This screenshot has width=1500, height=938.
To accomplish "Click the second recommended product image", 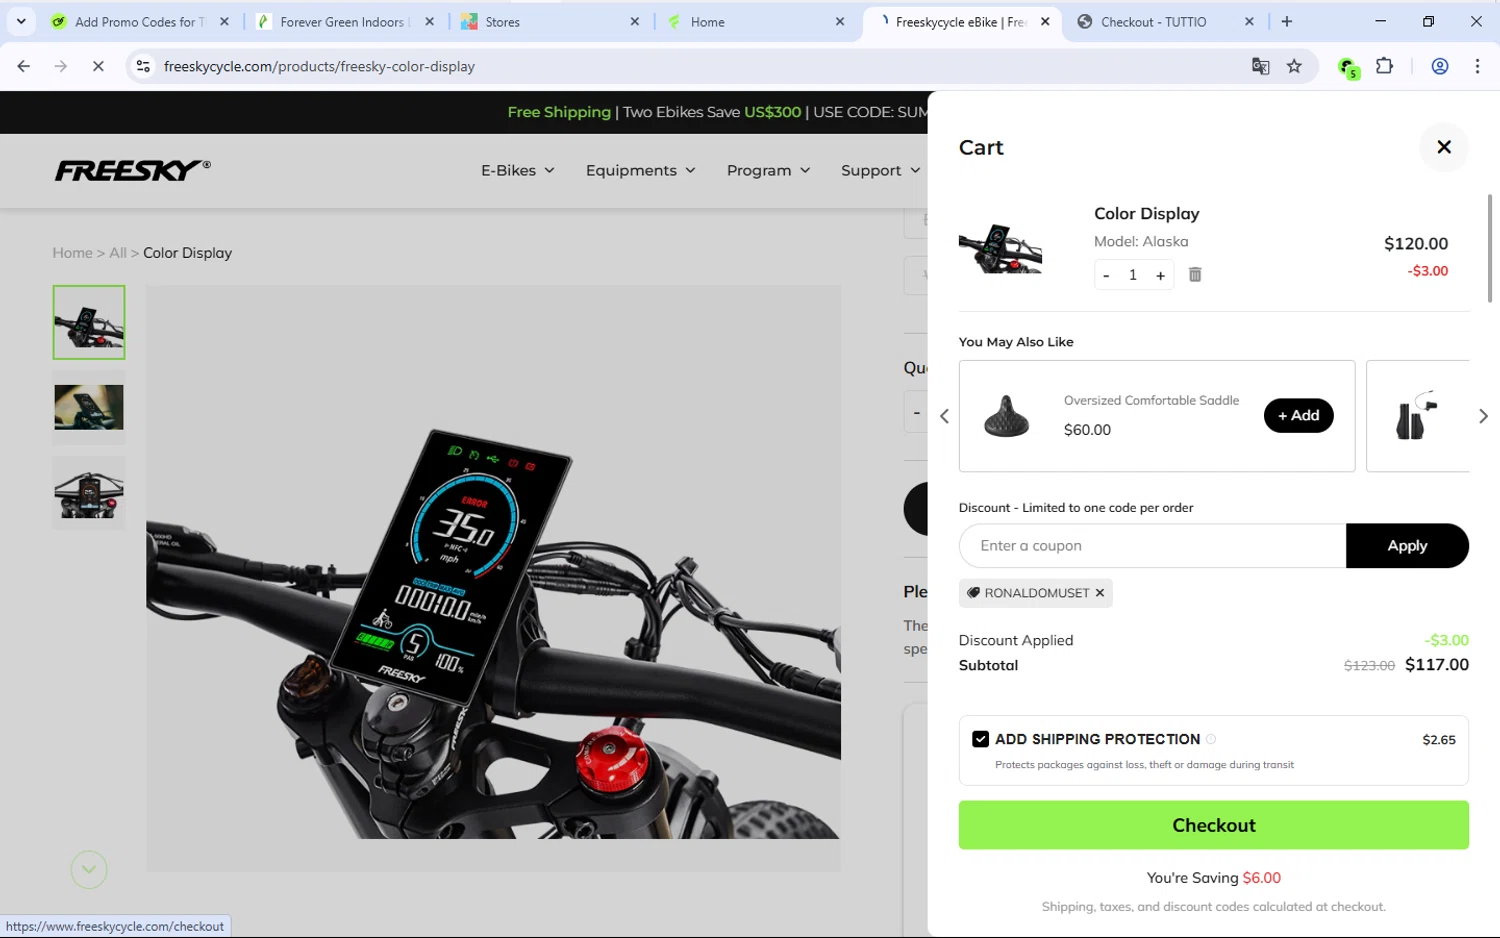I will click(x=1415, y=416).
